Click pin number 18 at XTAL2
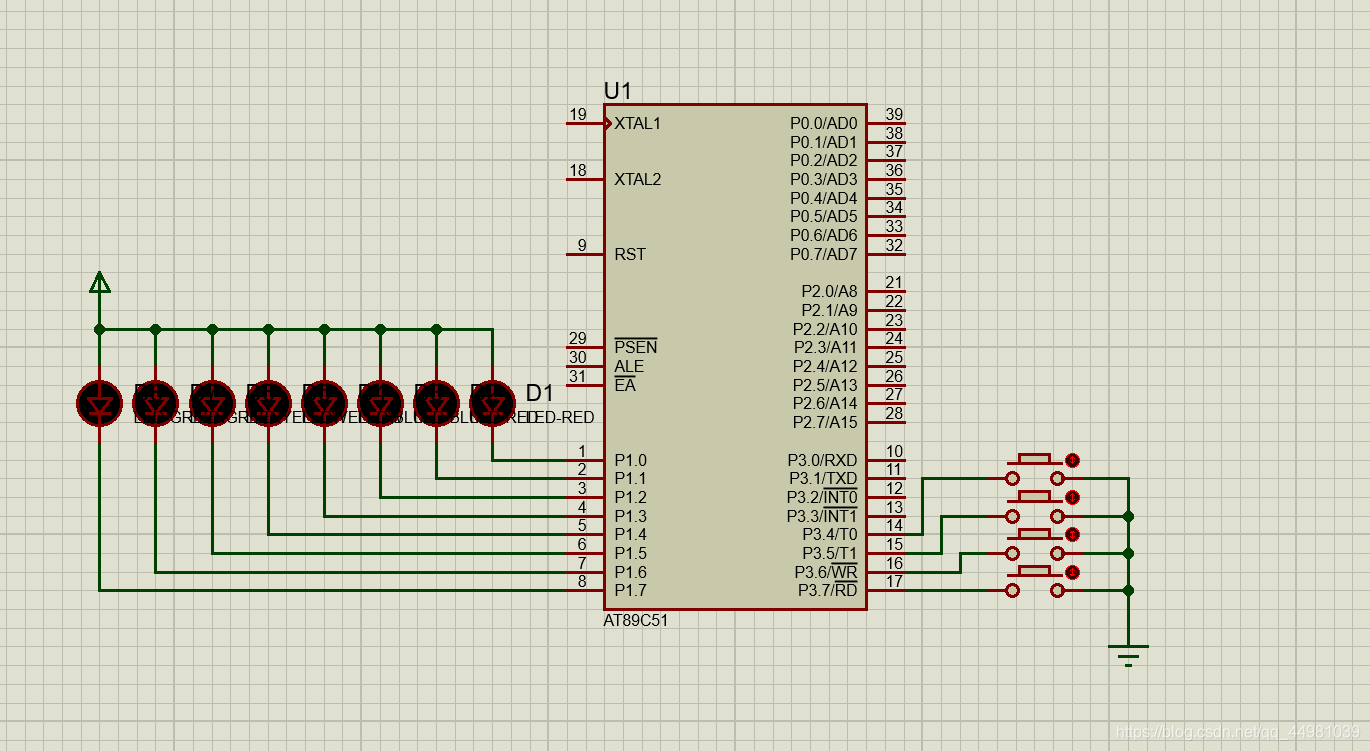The height and width of the screenshot is (751, 1370). (x=578, y=170)
